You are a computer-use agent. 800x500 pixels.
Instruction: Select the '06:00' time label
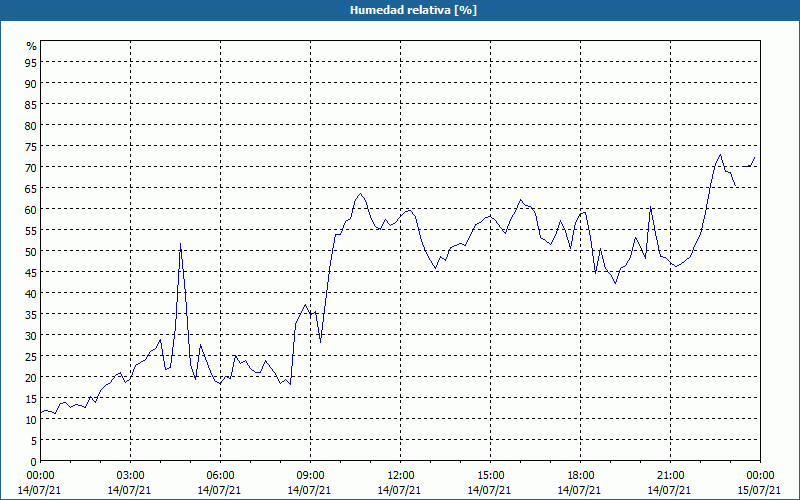(x=220, y=476)
